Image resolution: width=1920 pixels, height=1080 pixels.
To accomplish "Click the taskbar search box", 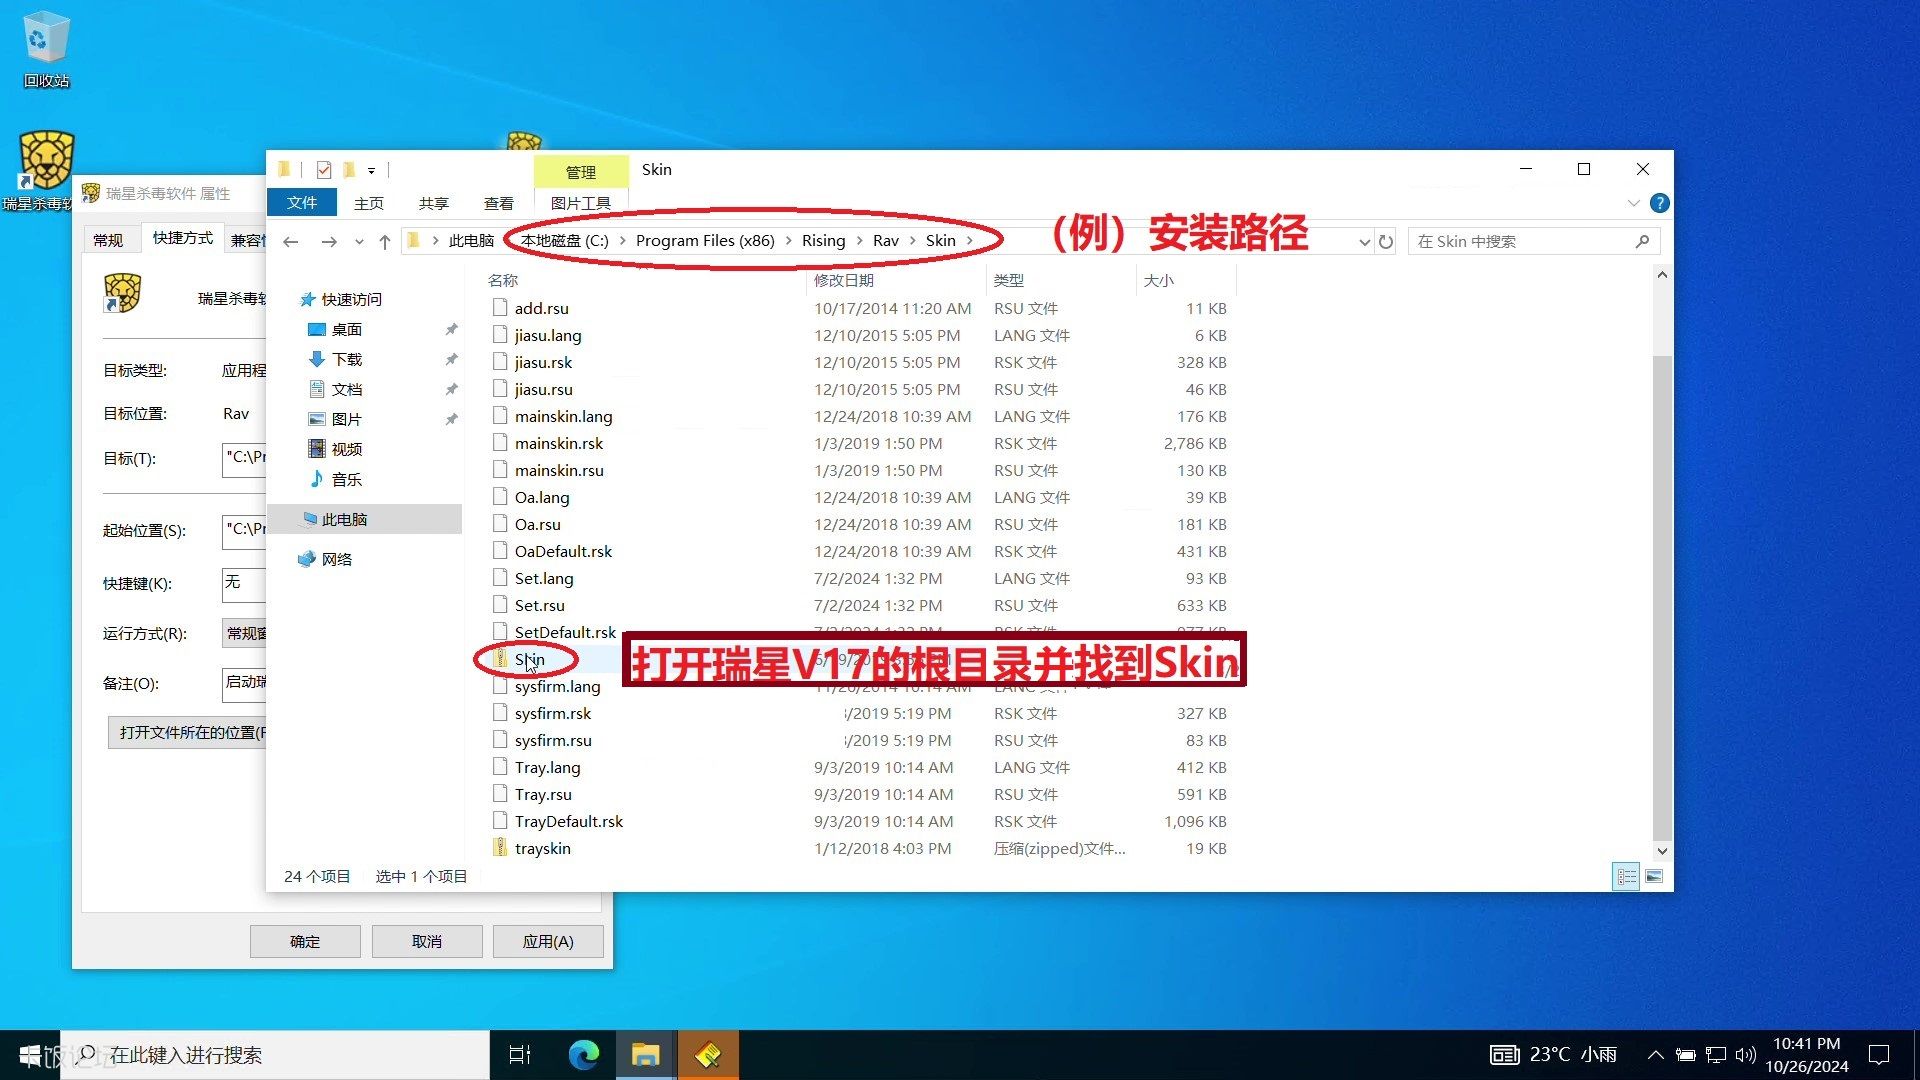I will 275,1055.
